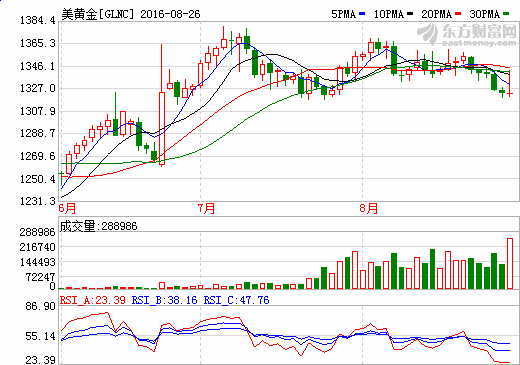This screenshot has width=520, height=365.
Task: Click the 216740 volume axis label
Action: (x=37, y=247)
